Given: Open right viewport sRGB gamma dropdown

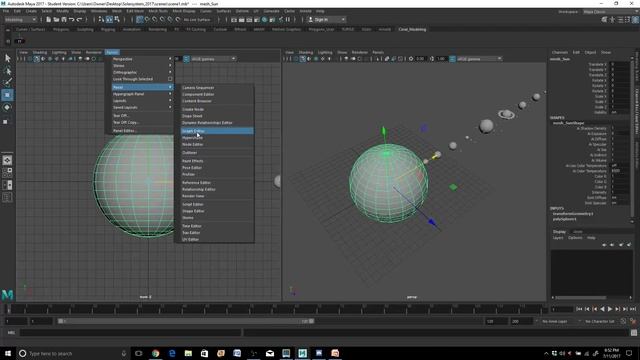Looking at the screenshot, I should point(479,59).
